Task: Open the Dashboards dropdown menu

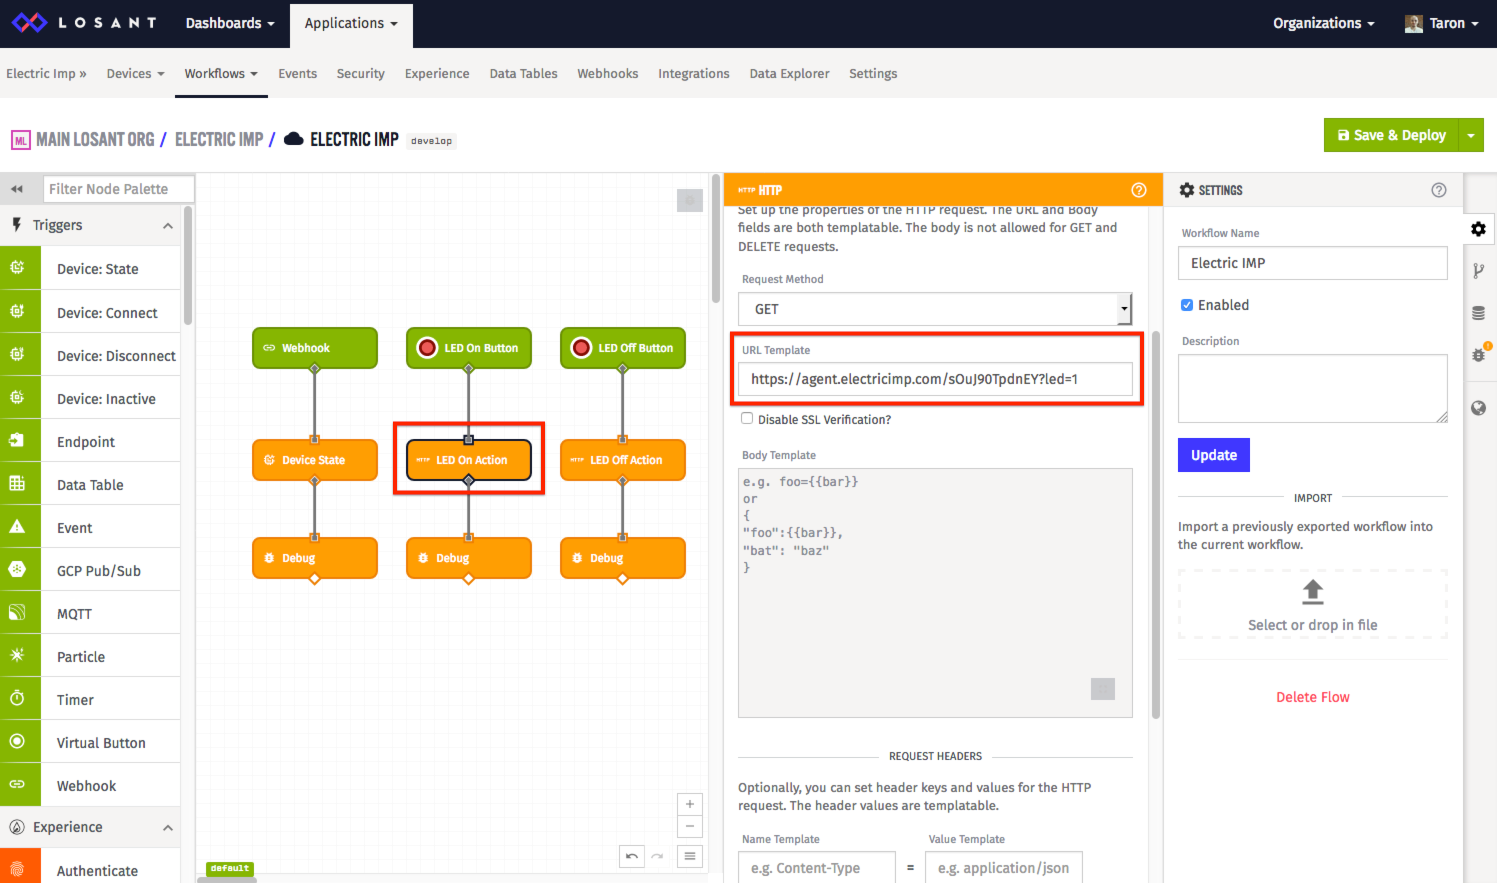Action: [x=230, y=23]
